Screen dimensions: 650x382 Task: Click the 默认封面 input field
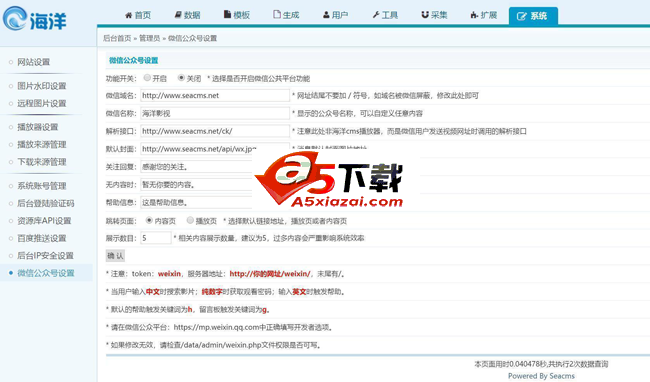[215, 149]
